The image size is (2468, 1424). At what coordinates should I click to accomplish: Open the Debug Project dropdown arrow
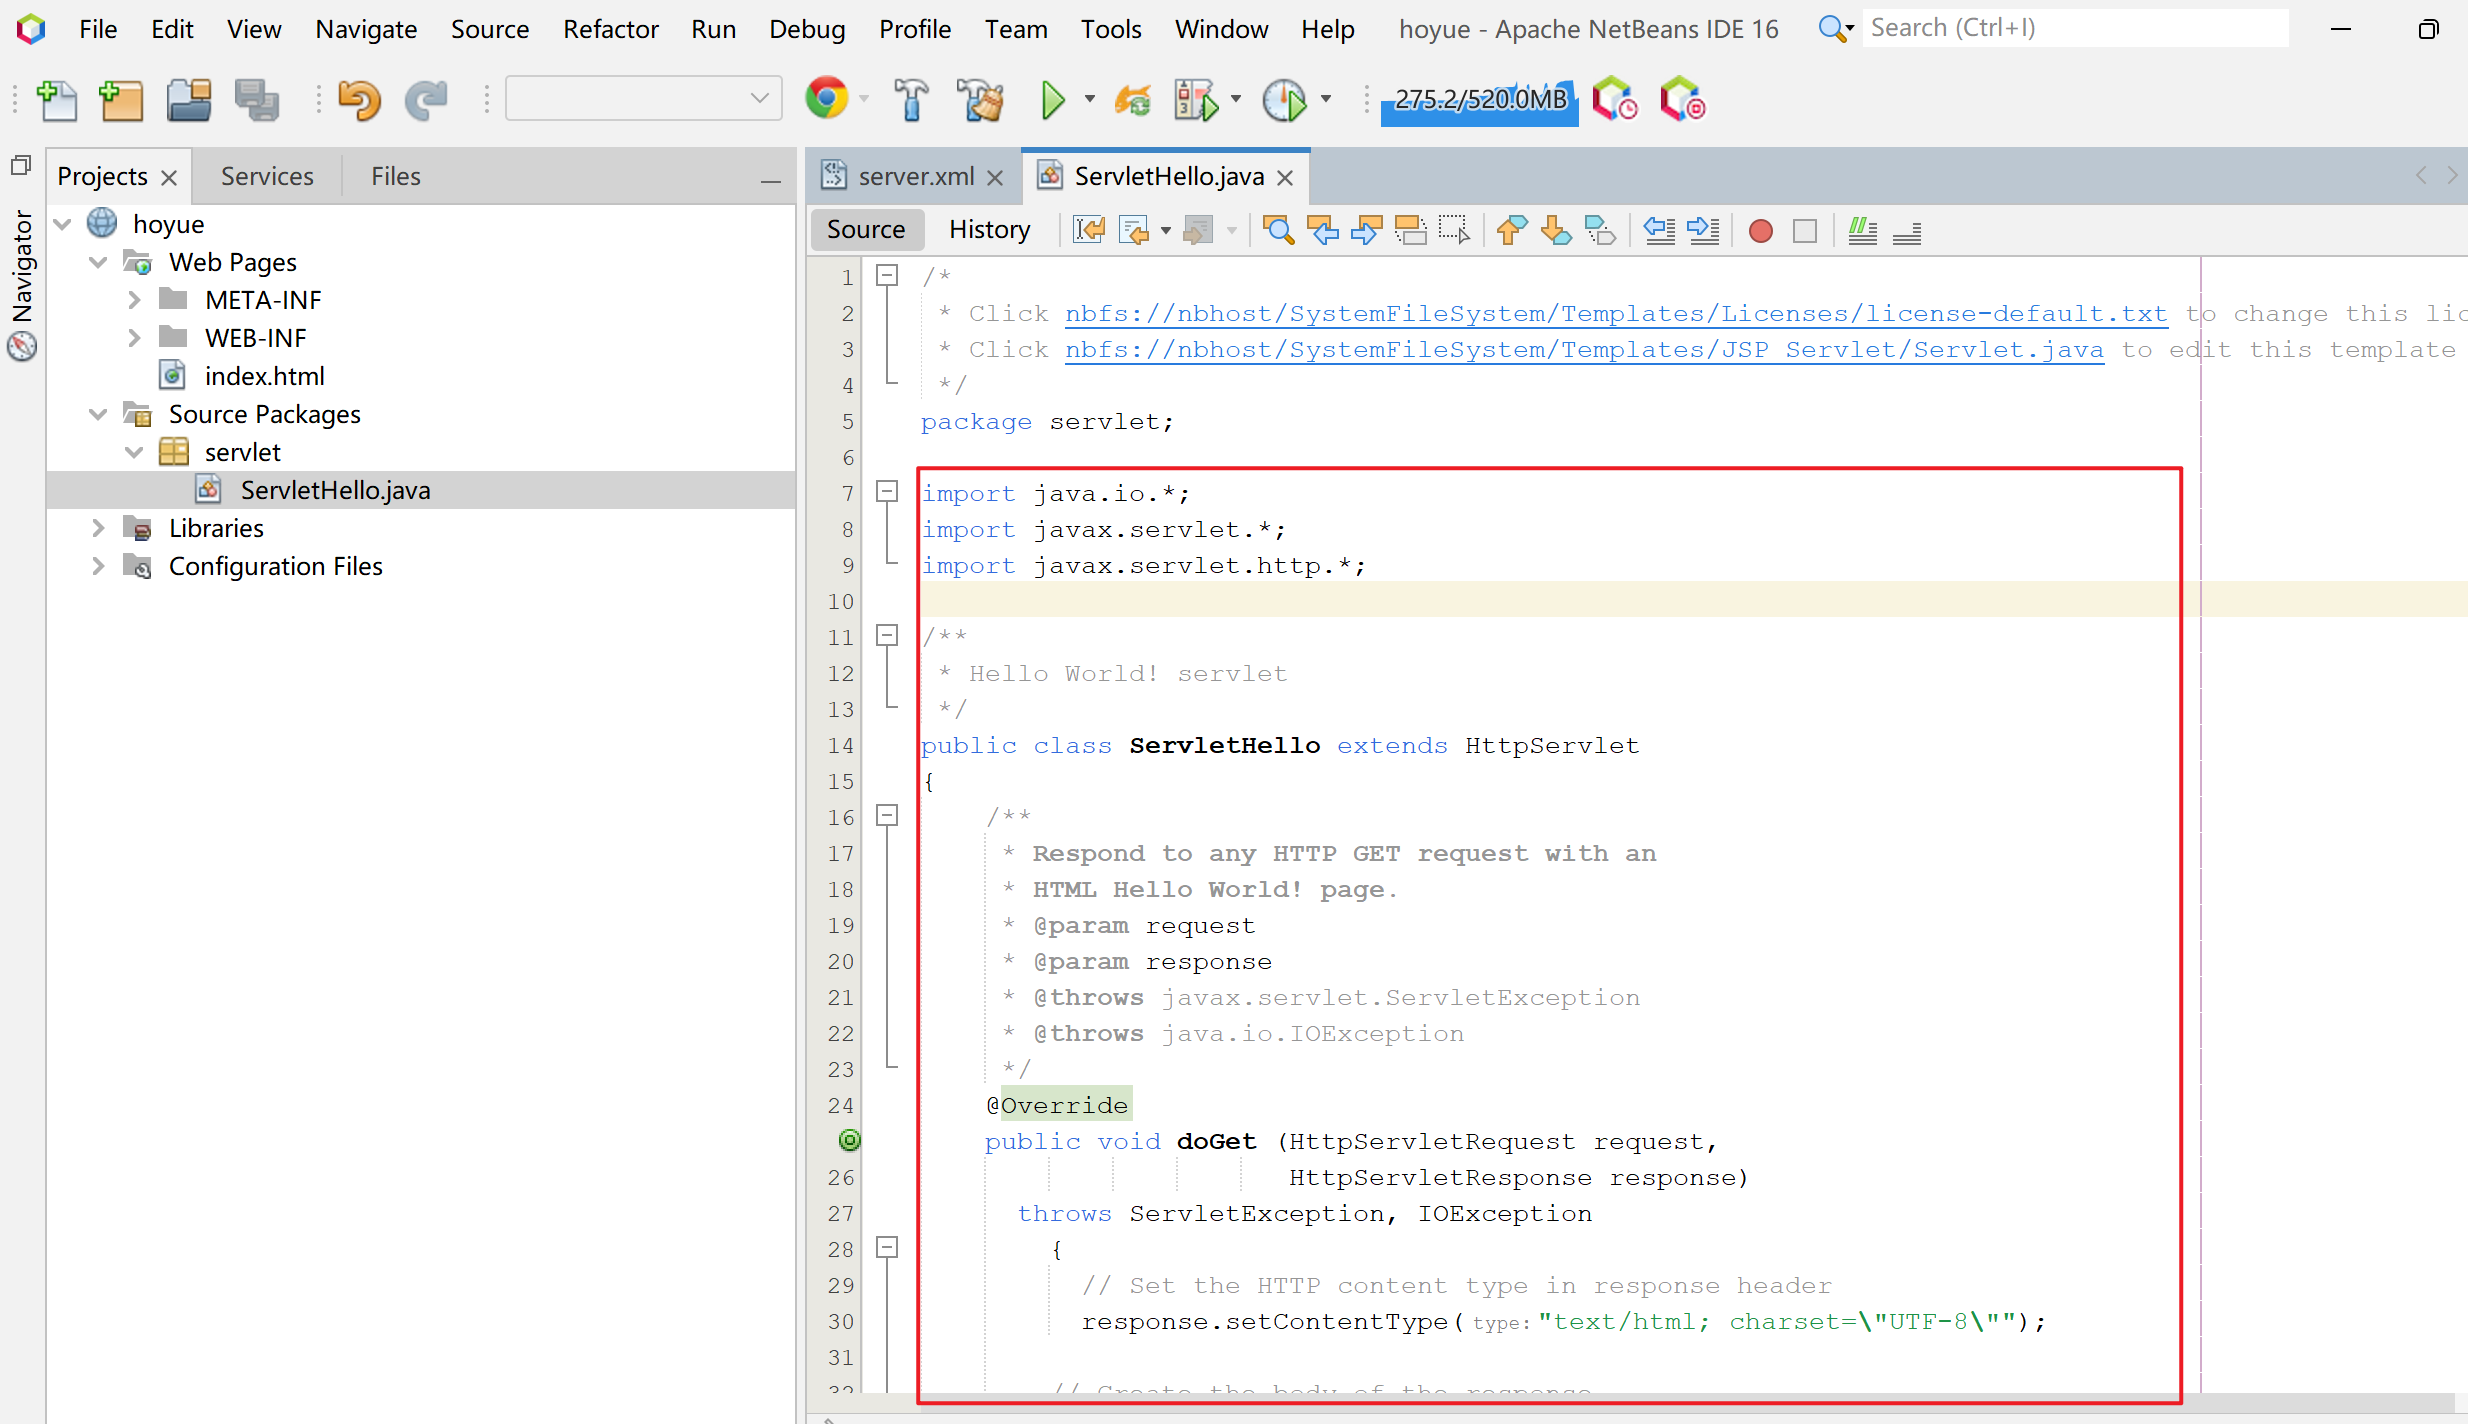coord(1236,99)
